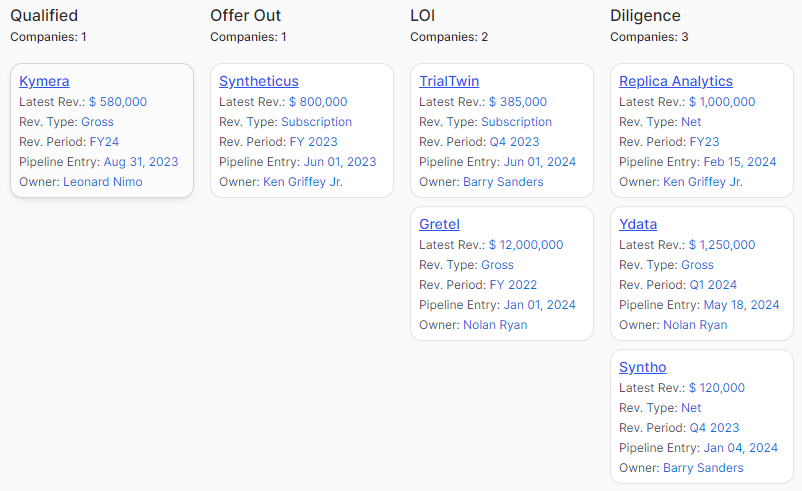Click Gretel revenue $ 12,000,000

tap(526, 246)
